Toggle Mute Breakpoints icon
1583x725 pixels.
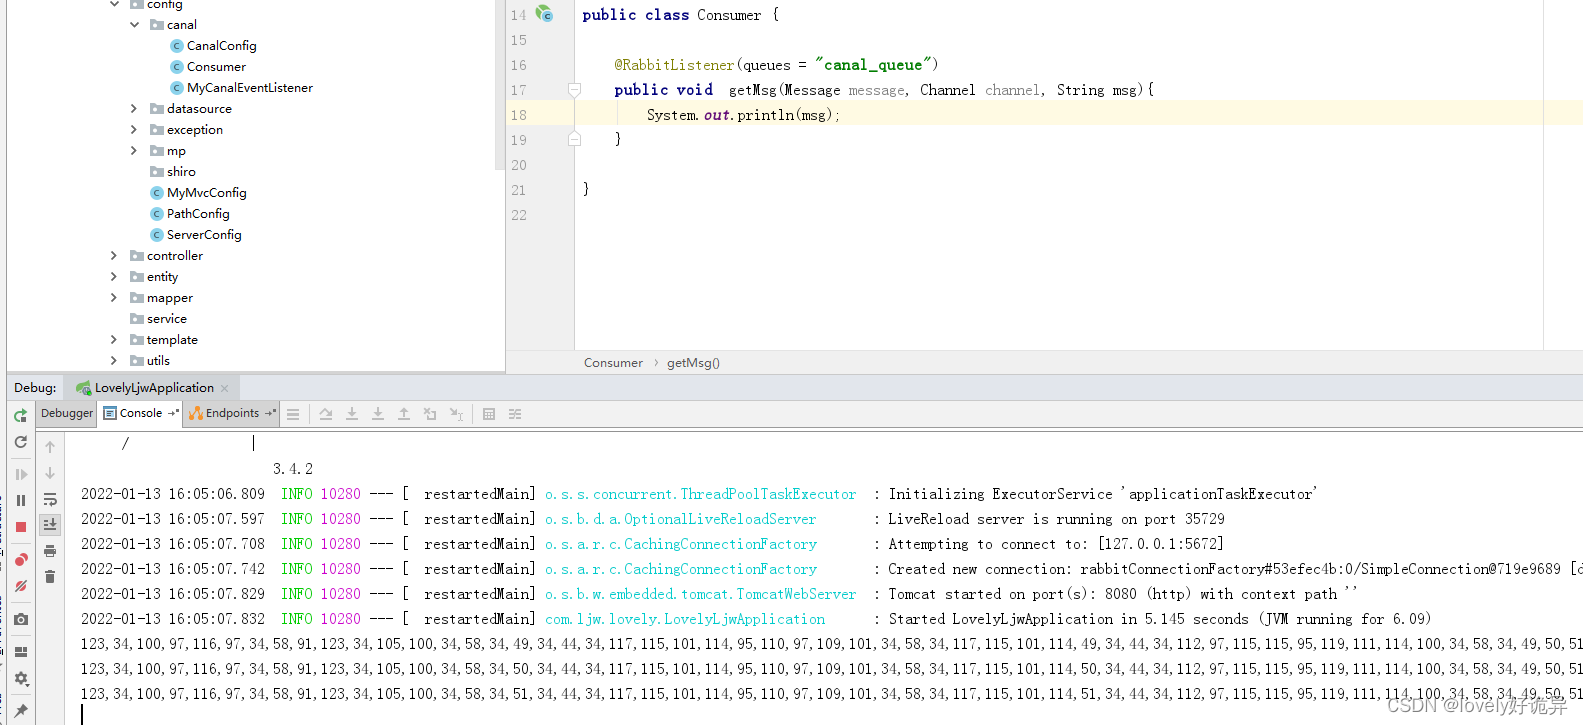(x=21, y=586)
